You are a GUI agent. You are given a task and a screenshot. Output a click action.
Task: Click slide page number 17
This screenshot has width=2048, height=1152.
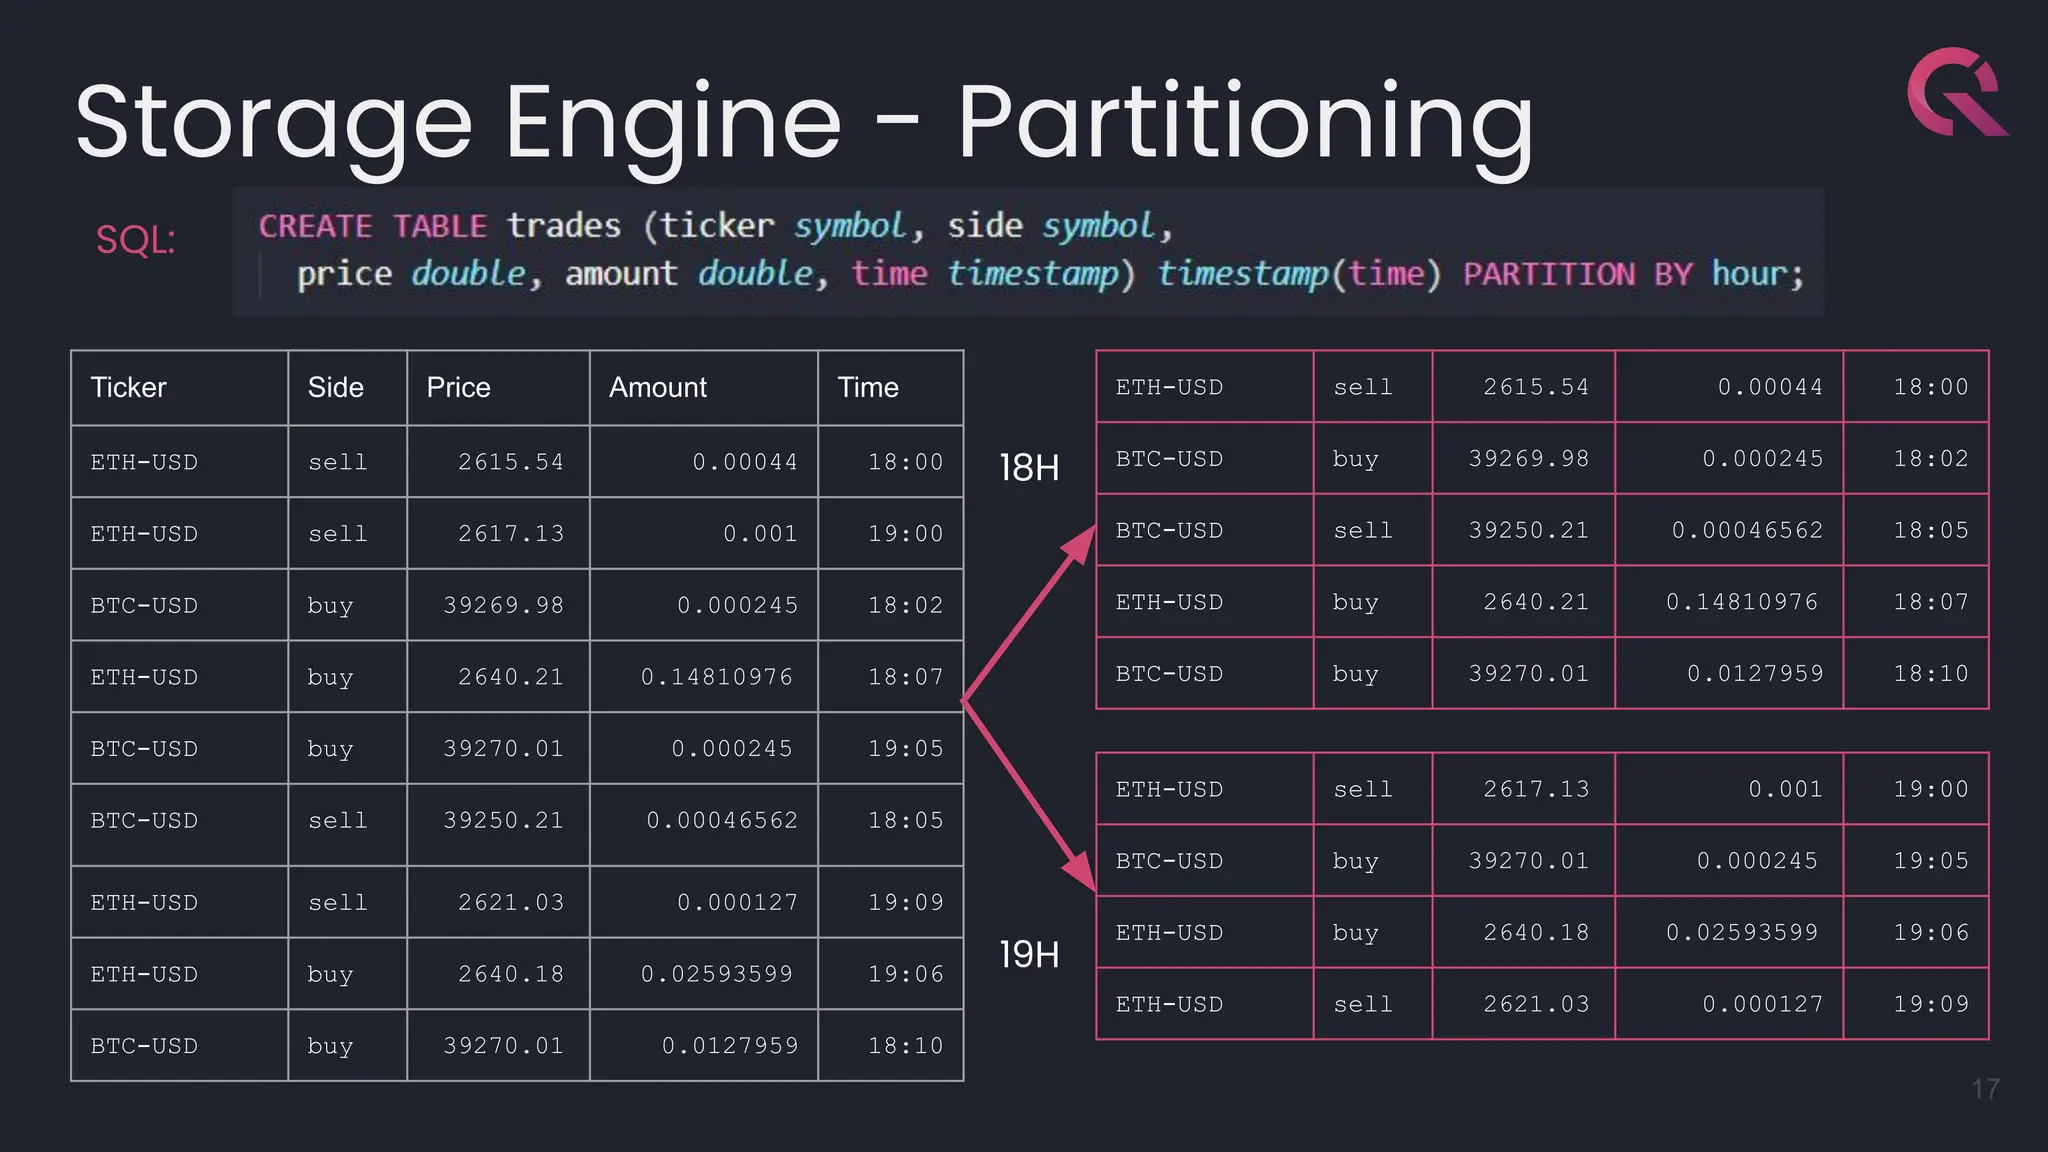tap(1985, 1089)
